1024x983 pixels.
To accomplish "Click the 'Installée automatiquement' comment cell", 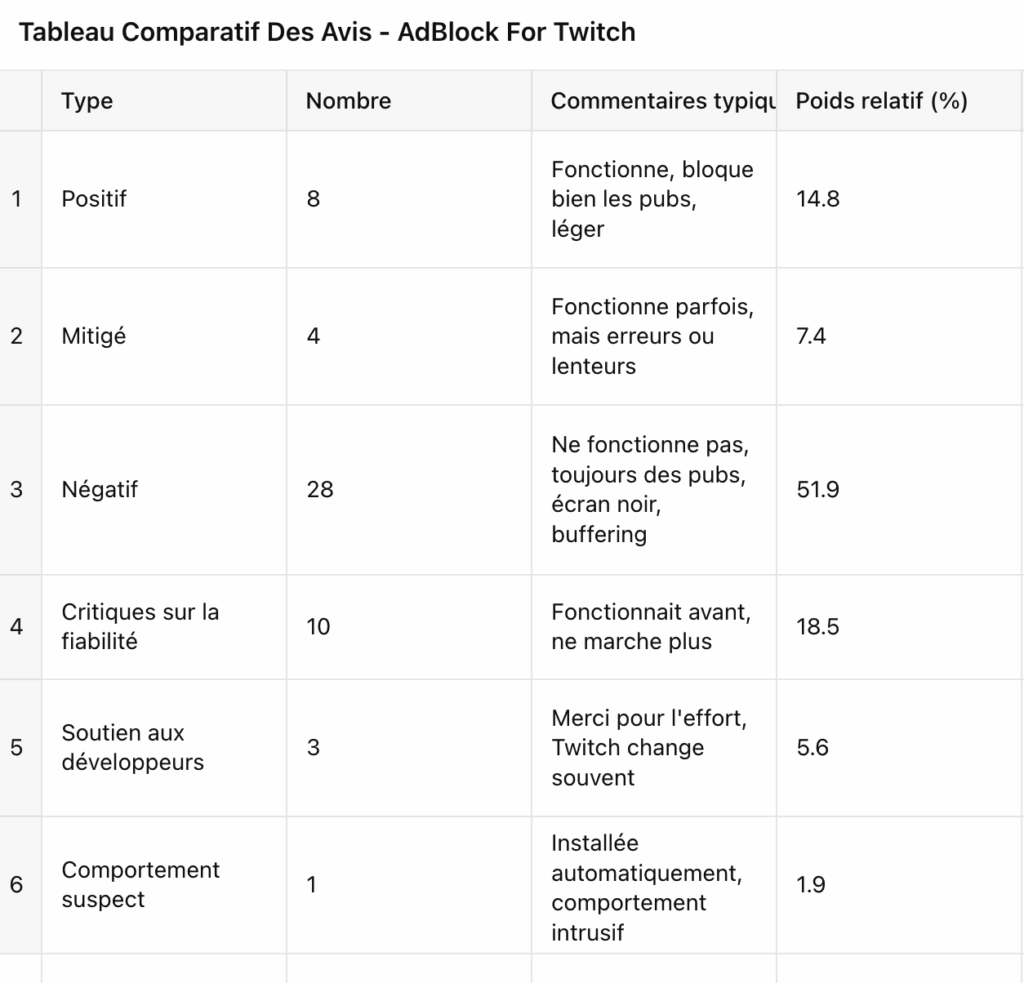I will pyautogui.click(x=654, y=885).
